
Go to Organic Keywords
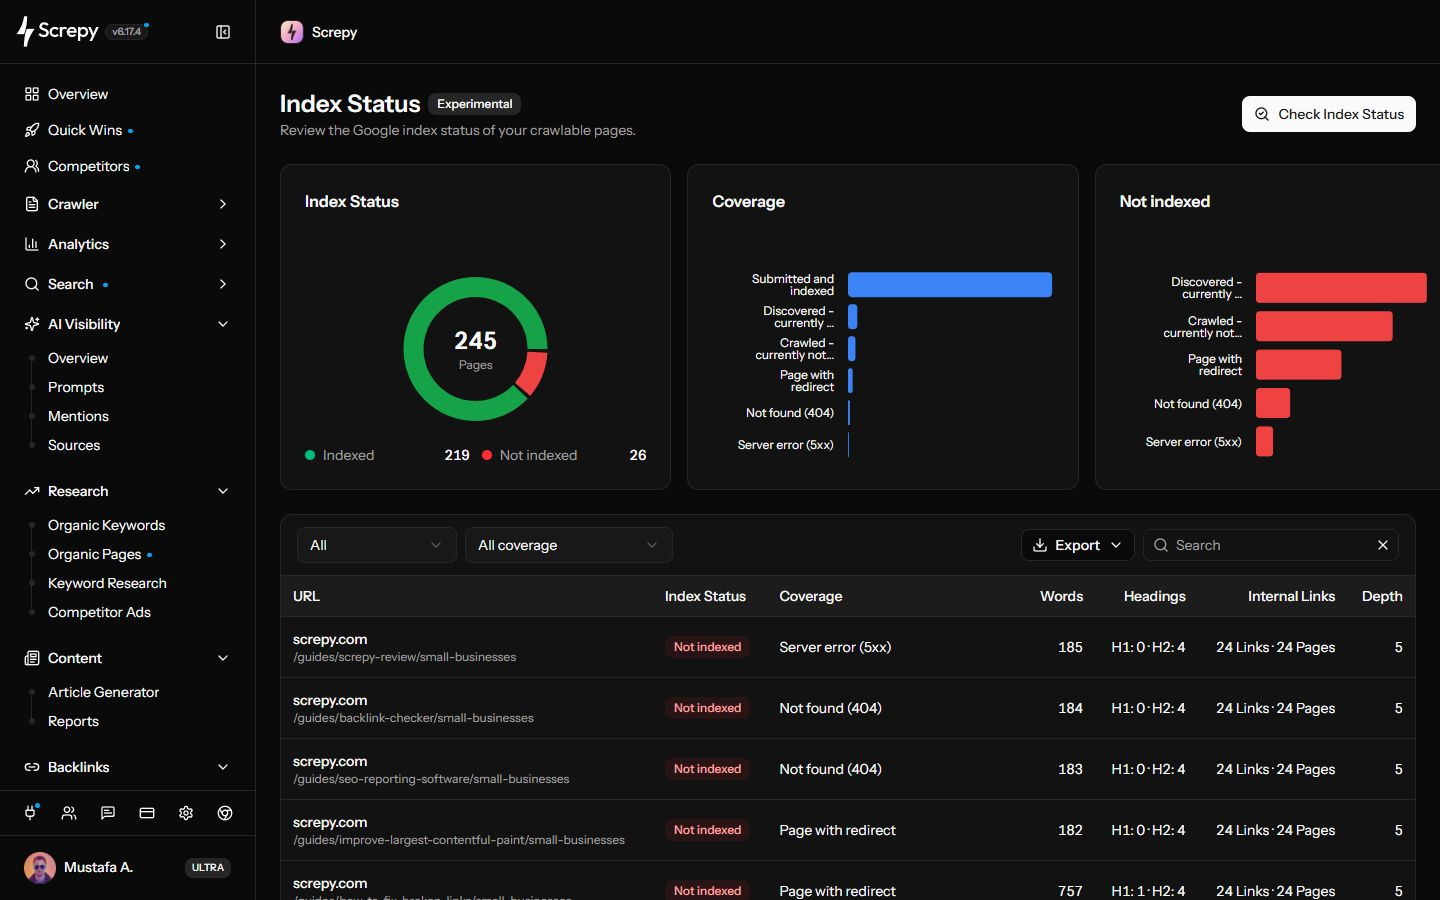106,525
